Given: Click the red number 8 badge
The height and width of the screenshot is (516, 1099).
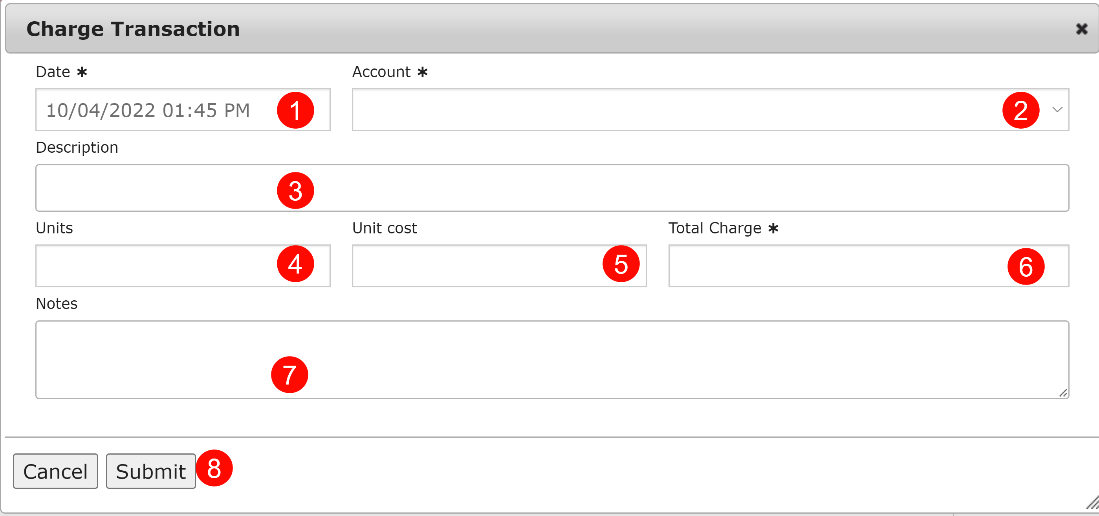Looking at the screenshot, I should (214, 468).
